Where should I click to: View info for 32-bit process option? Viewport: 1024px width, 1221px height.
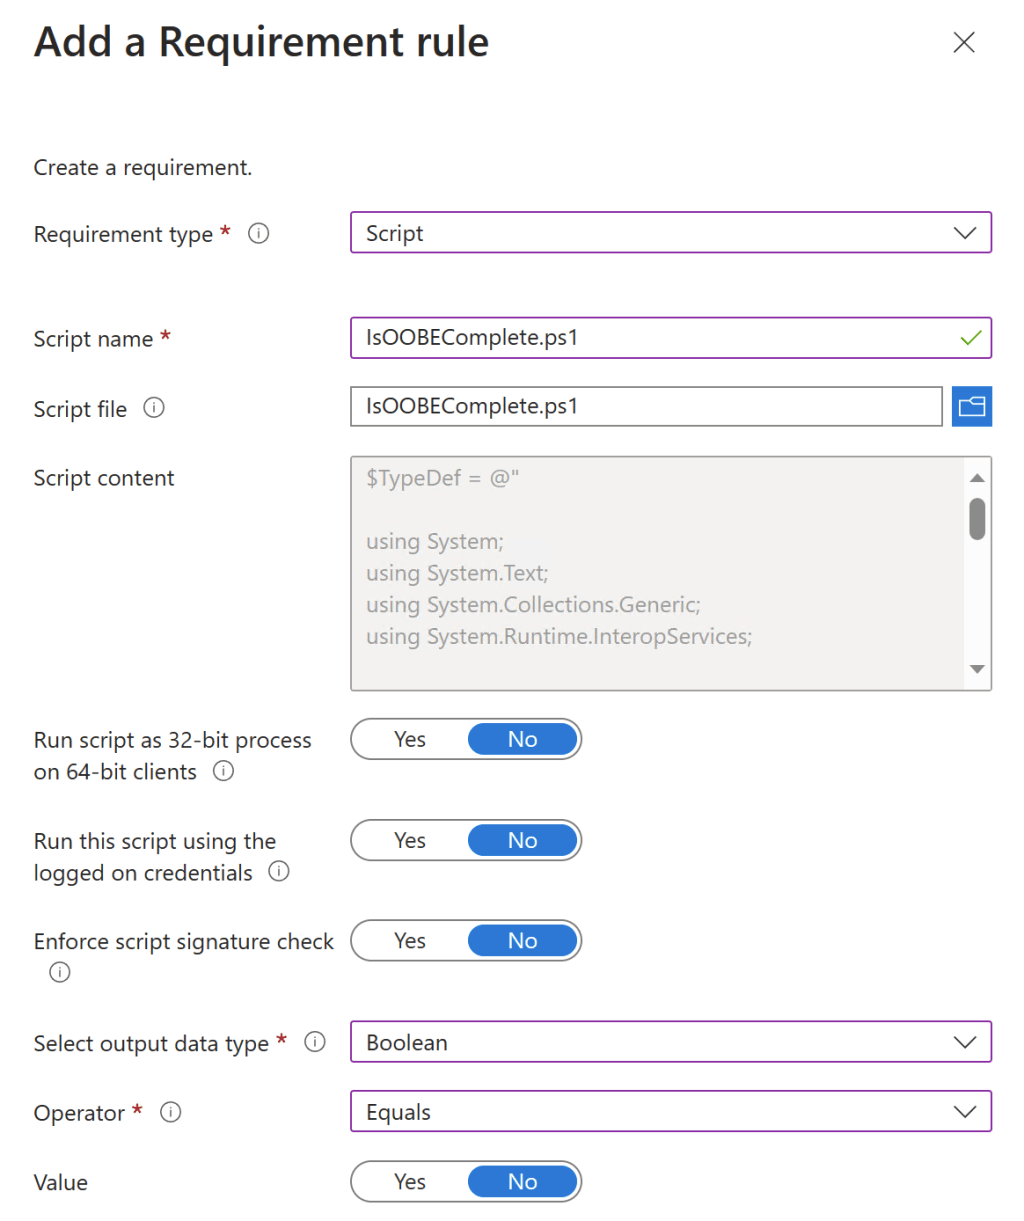[224, 771]
